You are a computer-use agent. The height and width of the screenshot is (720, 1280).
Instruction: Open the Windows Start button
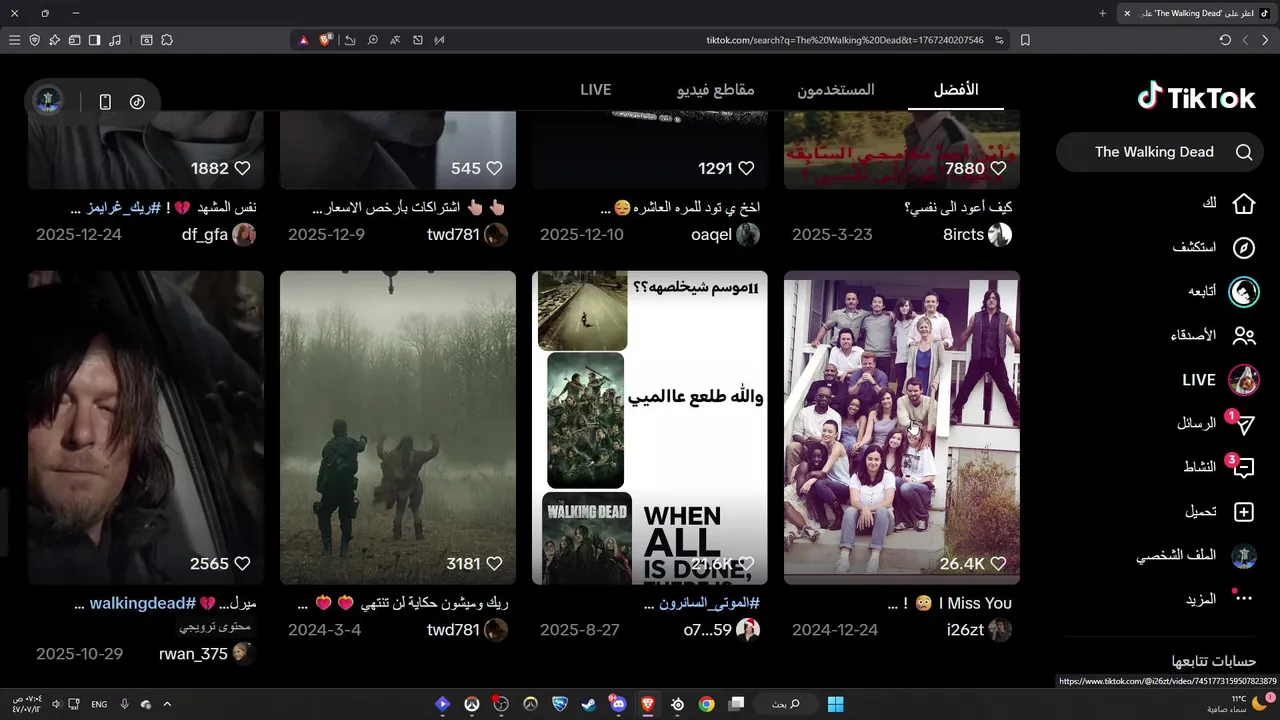[x=836, y=704]
